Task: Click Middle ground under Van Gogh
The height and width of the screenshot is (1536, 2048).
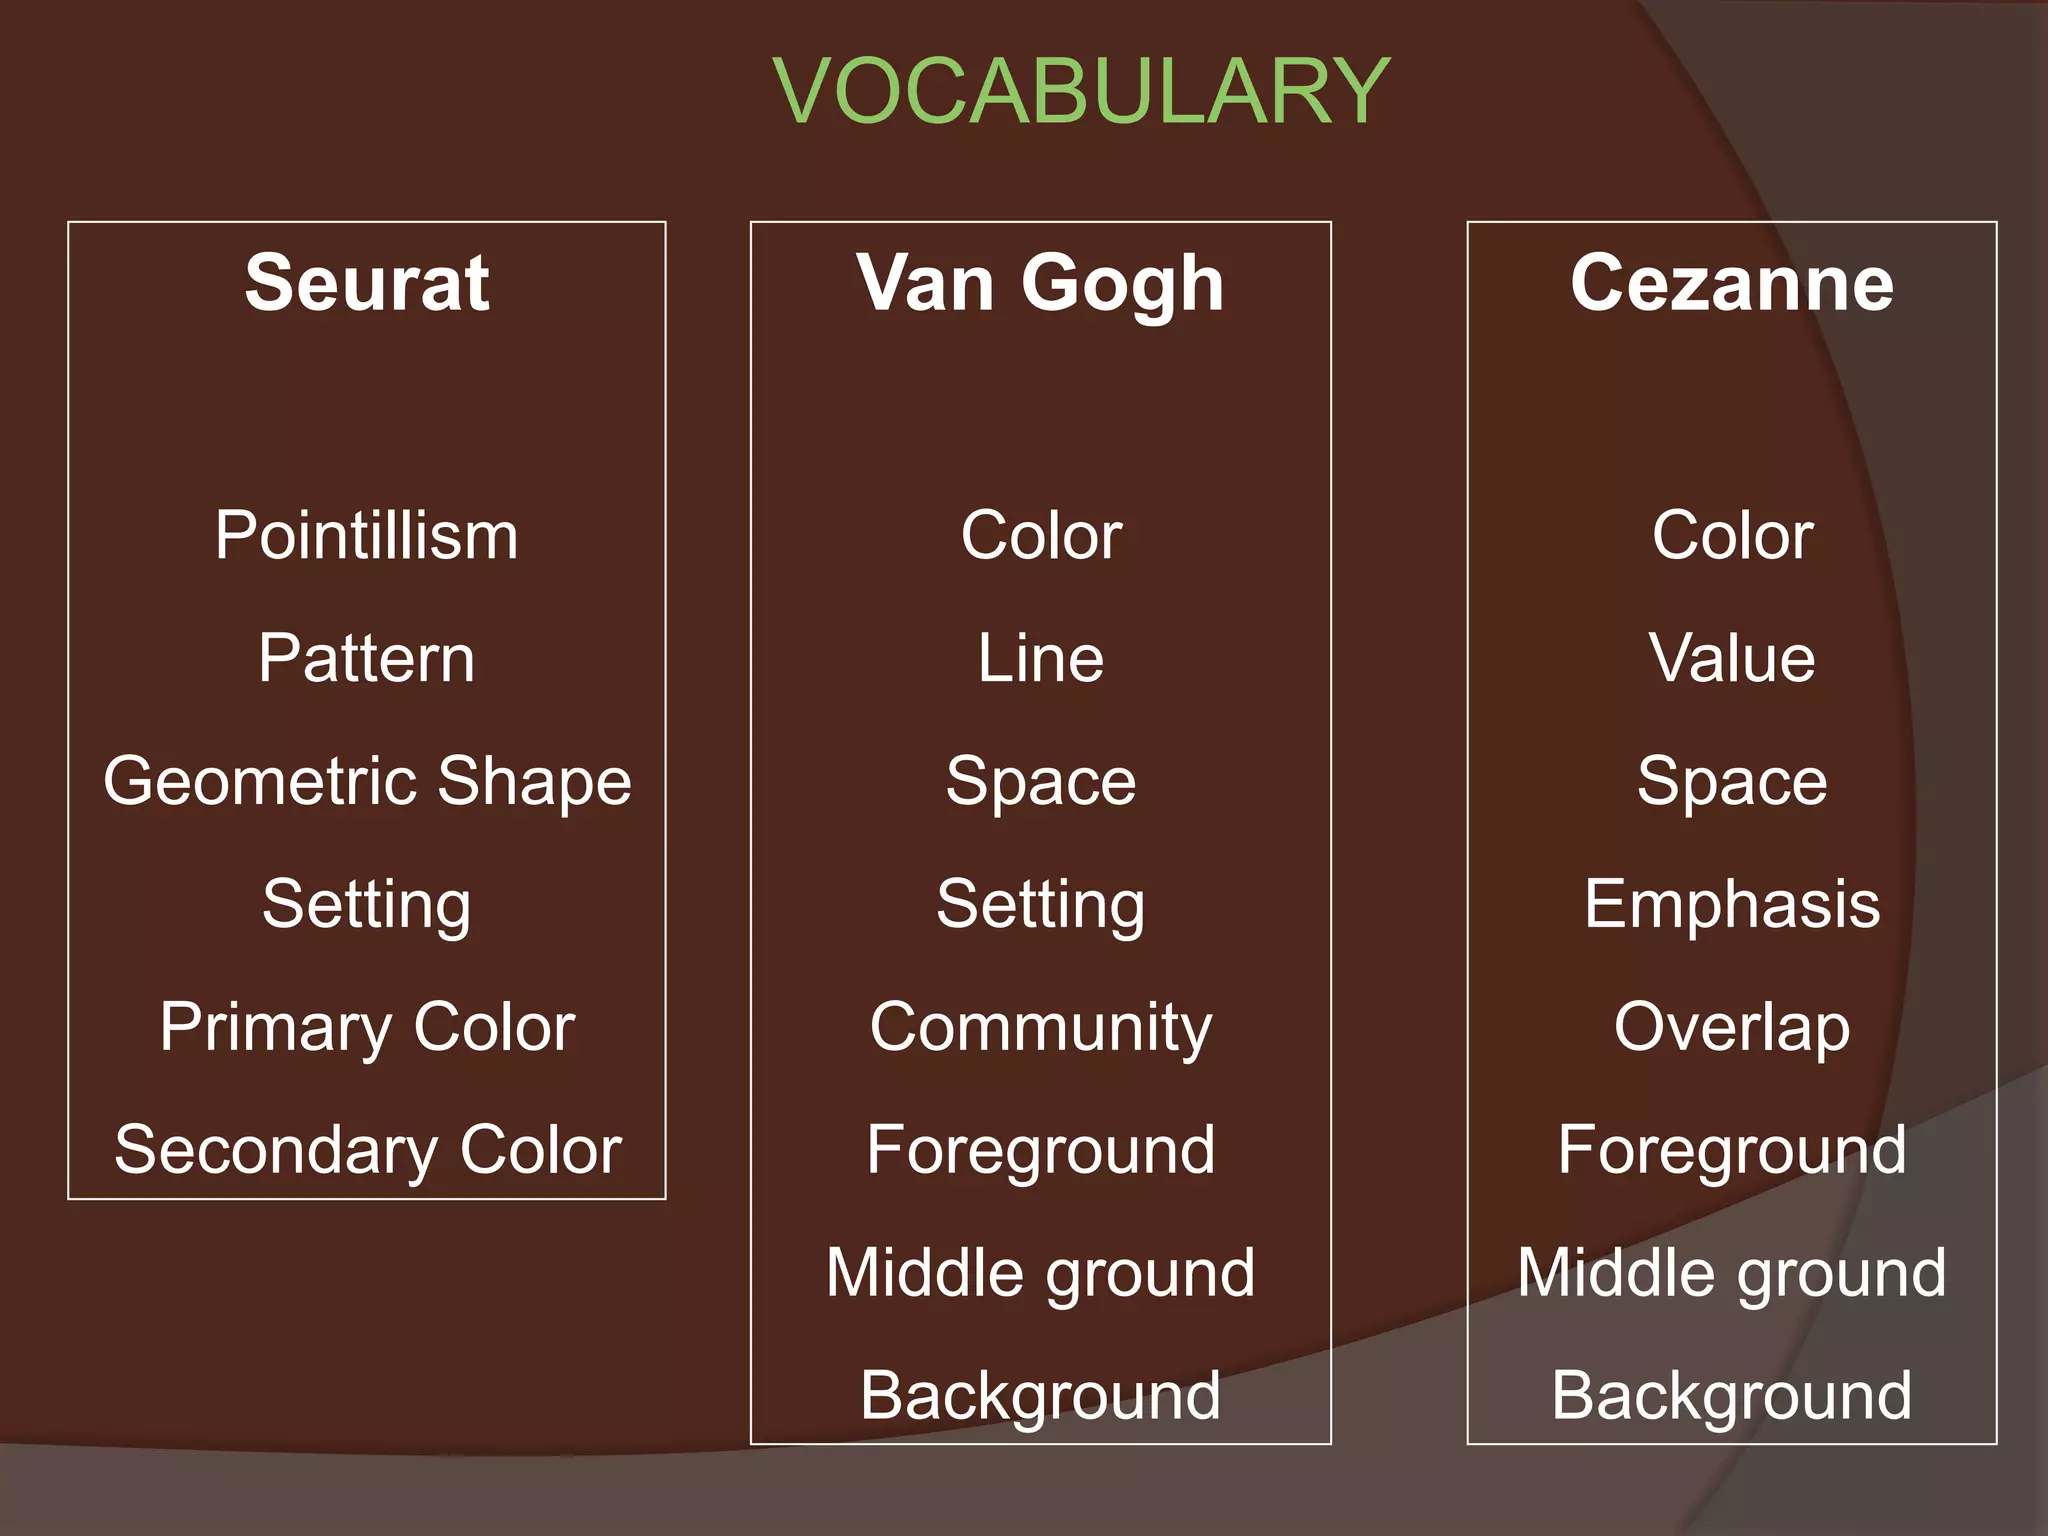Action: point(1040,1275)
